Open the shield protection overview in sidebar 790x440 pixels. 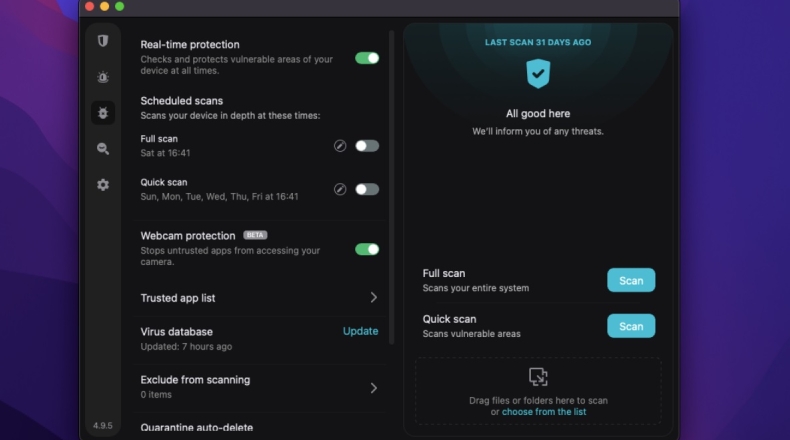(102, 41)
